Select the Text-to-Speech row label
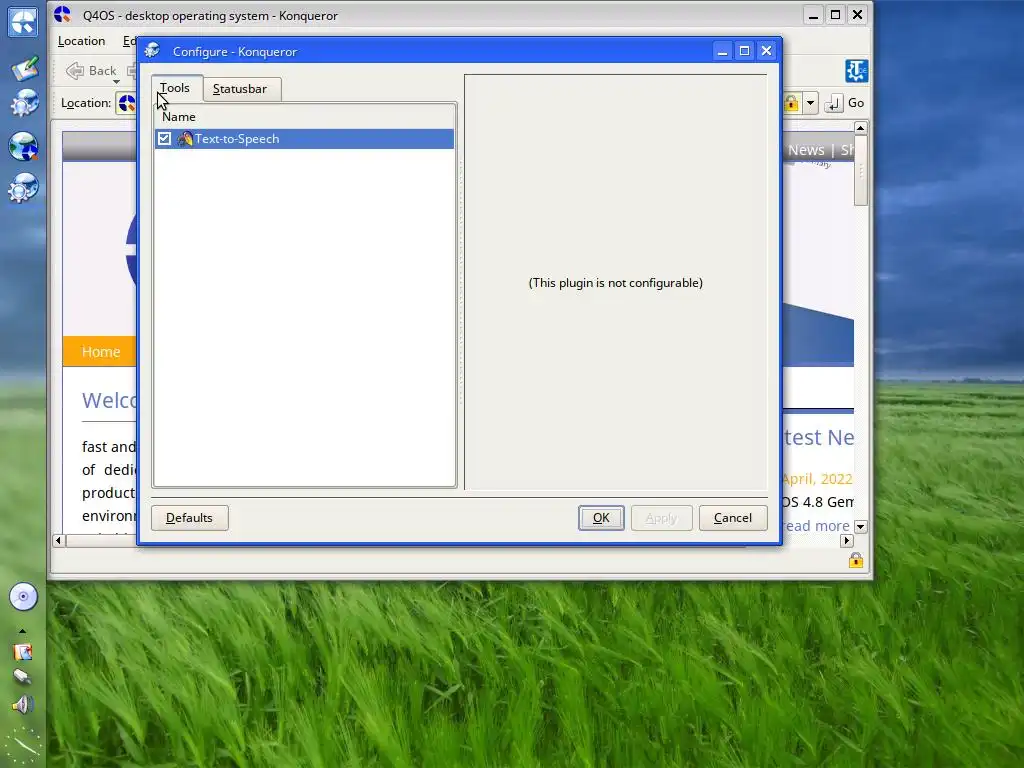 237,138
